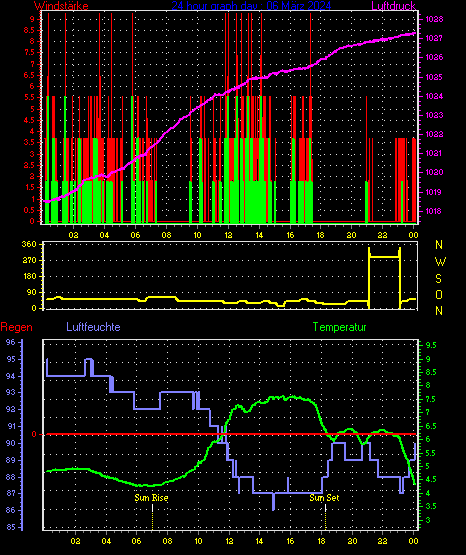Click the 9.5 temperature axis value

tap(431, 345)
